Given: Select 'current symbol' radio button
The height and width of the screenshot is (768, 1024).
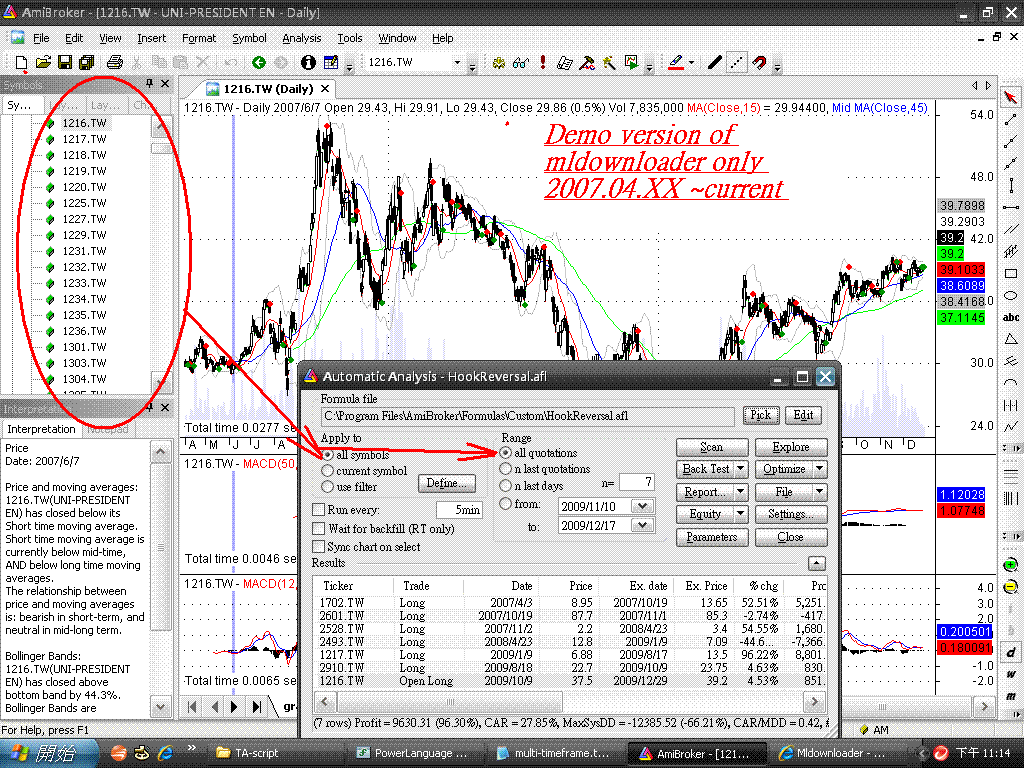Looking at the screenshot, I should coord(328,471).
